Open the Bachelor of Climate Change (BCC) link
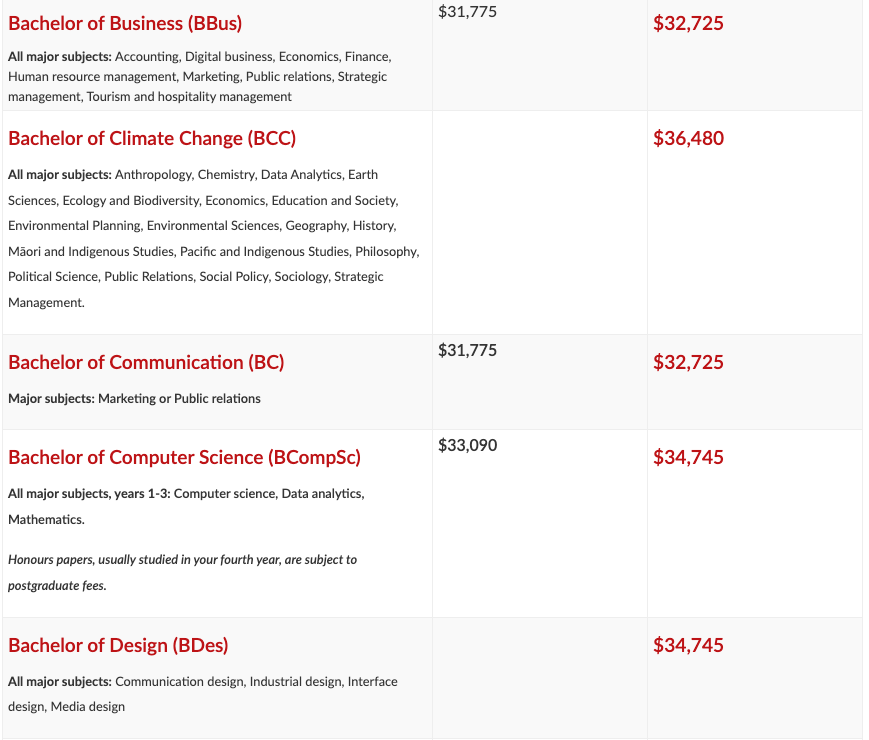 (152, 138)
